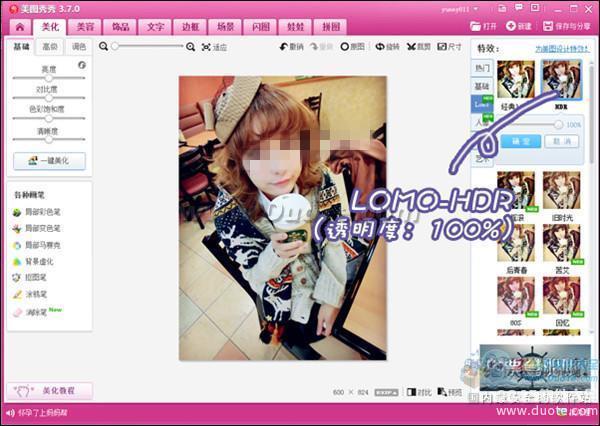Click the 裁剪 crop tool
Screen dimensions: 600x426
(419, 46)
